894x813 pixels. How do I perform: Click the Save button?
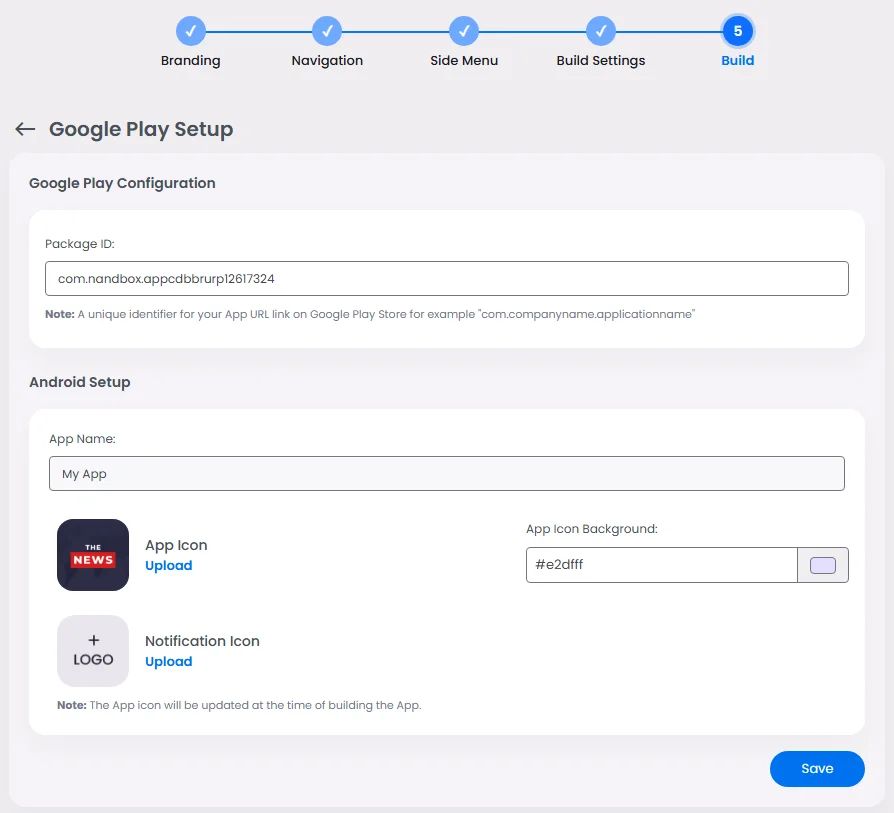(x=817, y=768)
